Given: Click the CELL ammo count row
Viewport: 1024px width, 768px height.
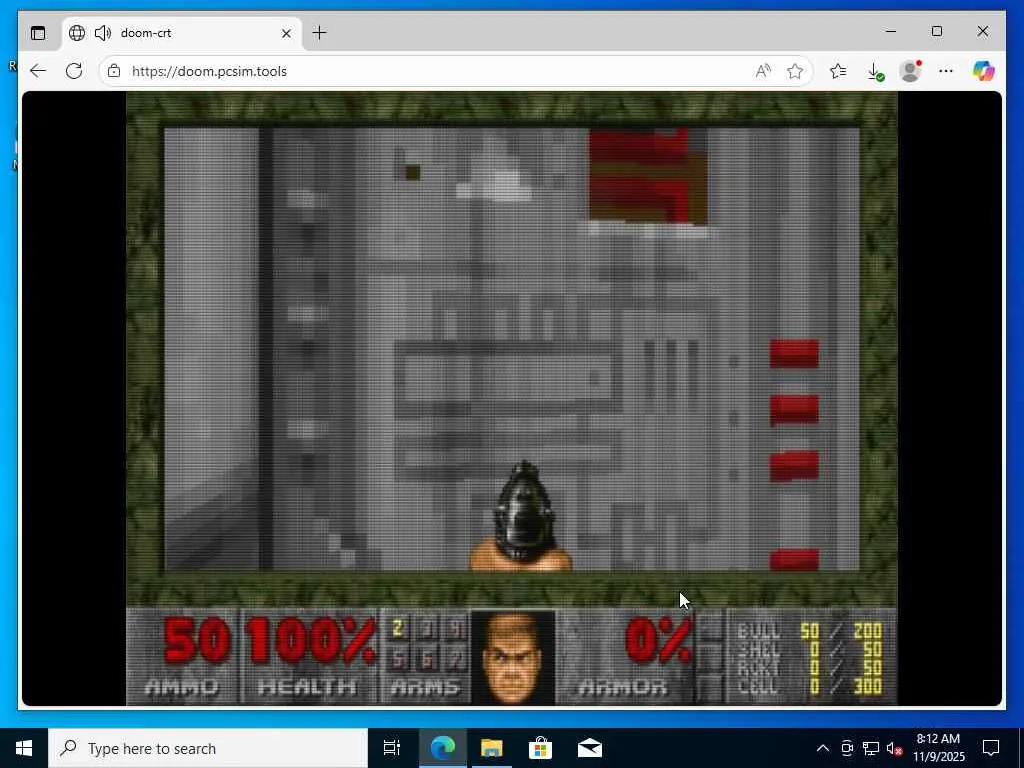Looking at the screenshot, I should 809,686.
